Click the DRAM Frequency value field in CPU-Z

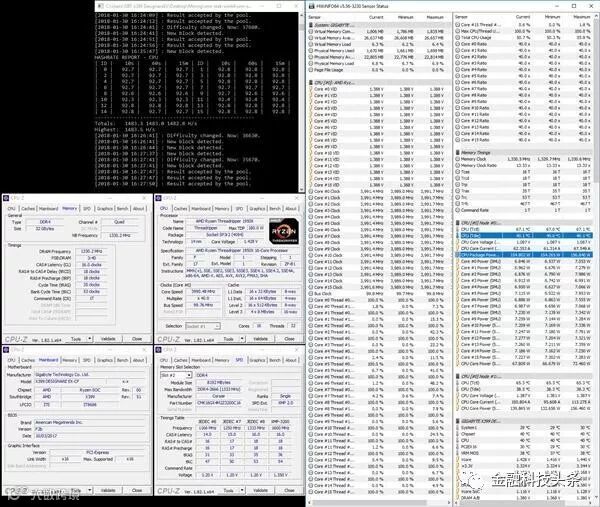pyautogui.click(x=92, y=251)
